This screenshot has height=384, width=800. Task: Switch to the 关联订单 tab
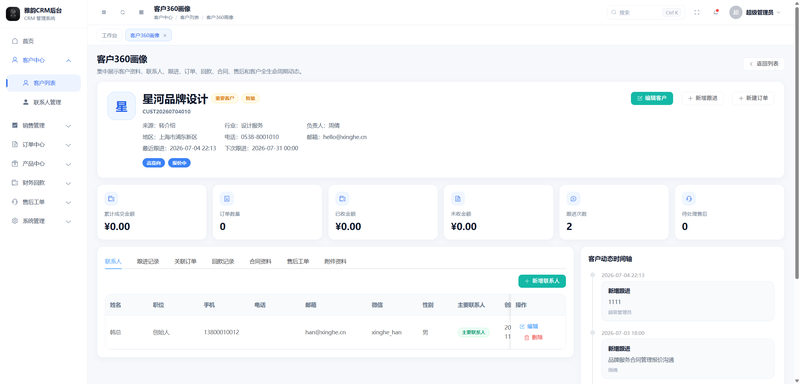click(x=185, y=261)
